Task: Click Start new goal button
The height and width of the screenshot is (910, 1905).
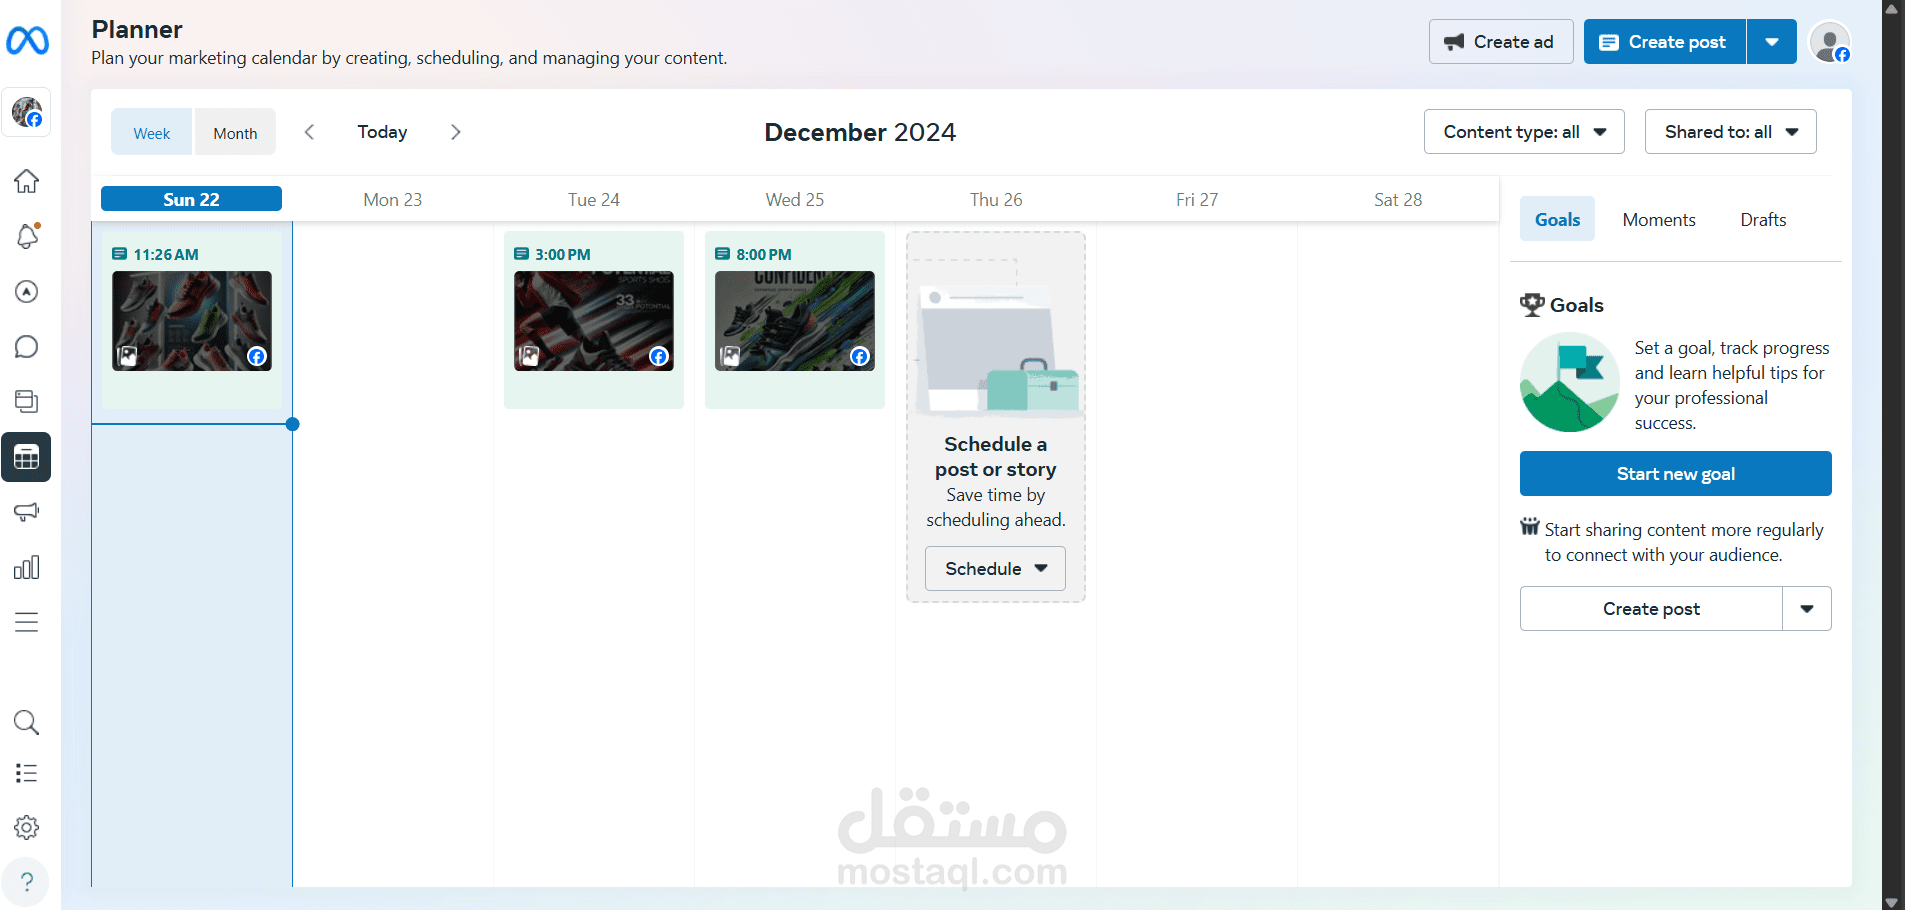Action: 1676,474
